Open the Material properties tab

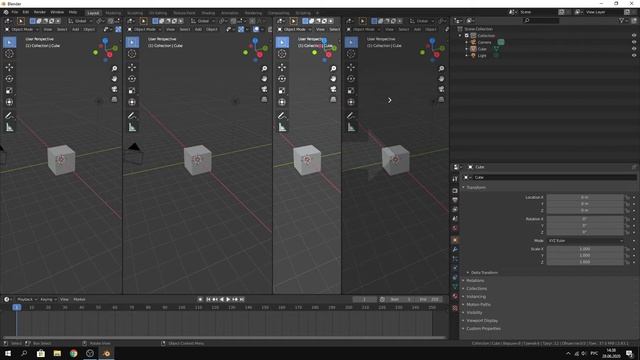click(x=455, y=296)
